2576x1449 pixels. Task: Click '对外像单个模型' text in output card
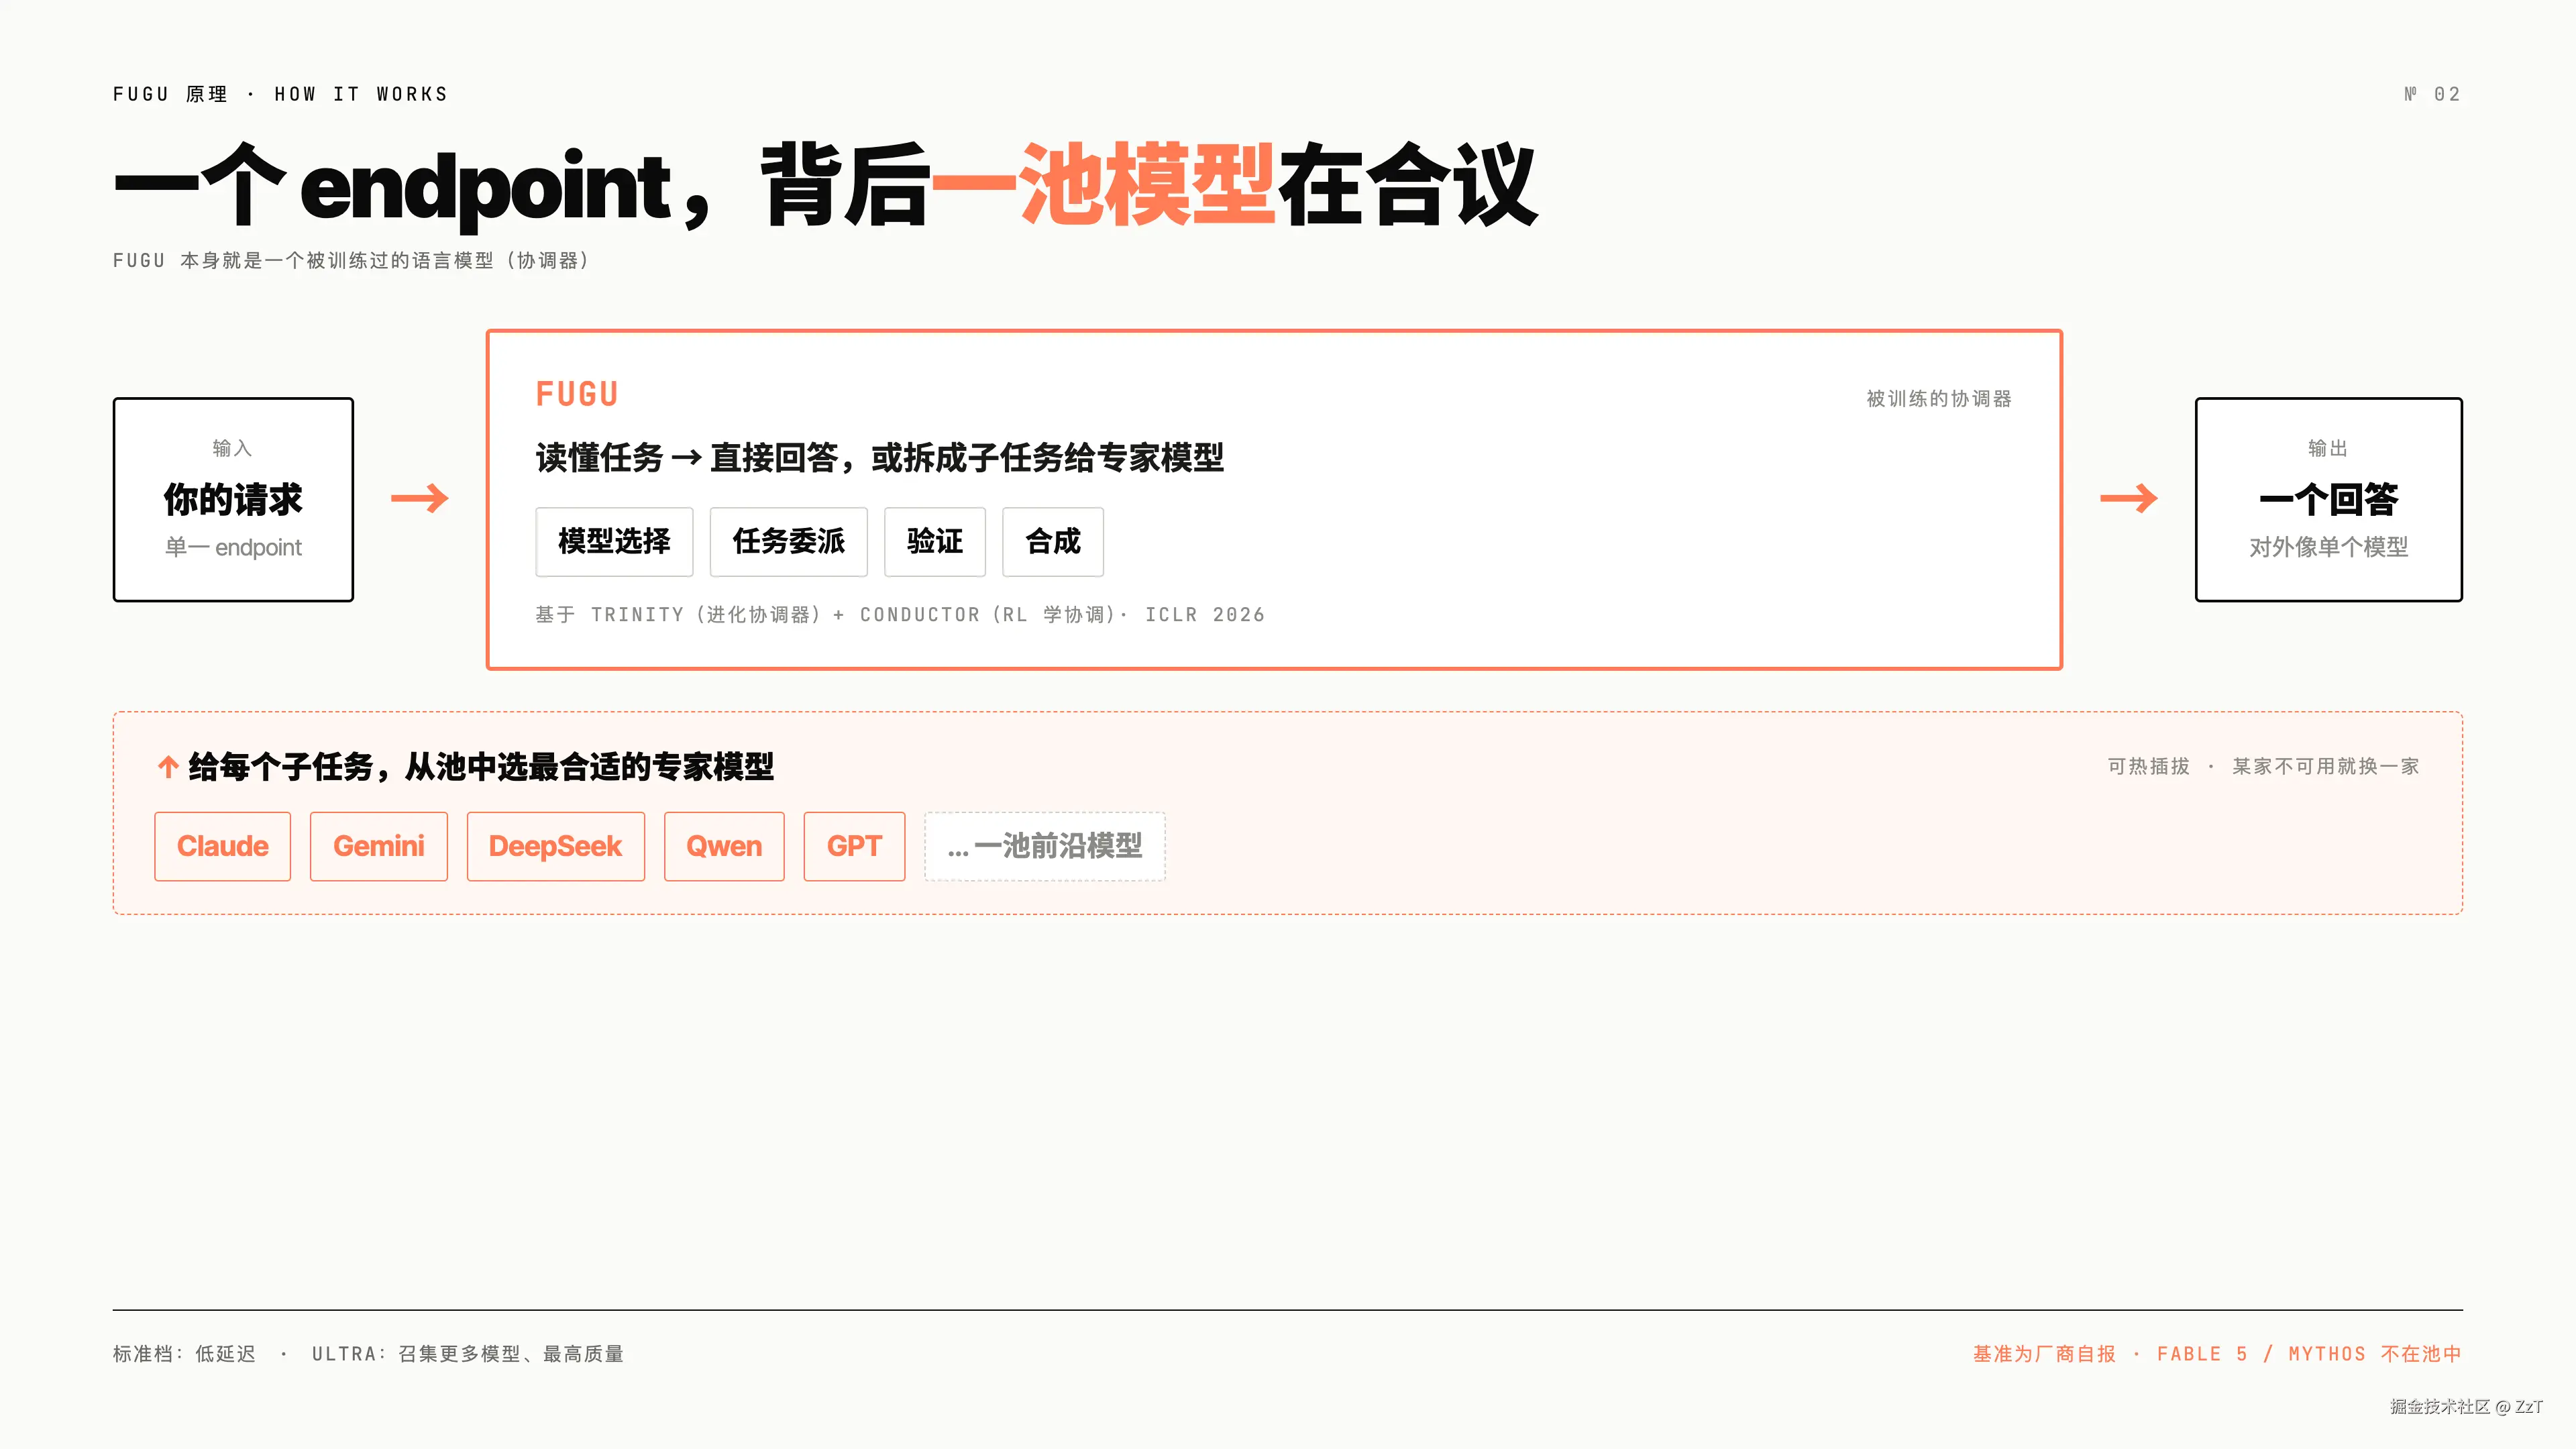tap(2329, 547)
